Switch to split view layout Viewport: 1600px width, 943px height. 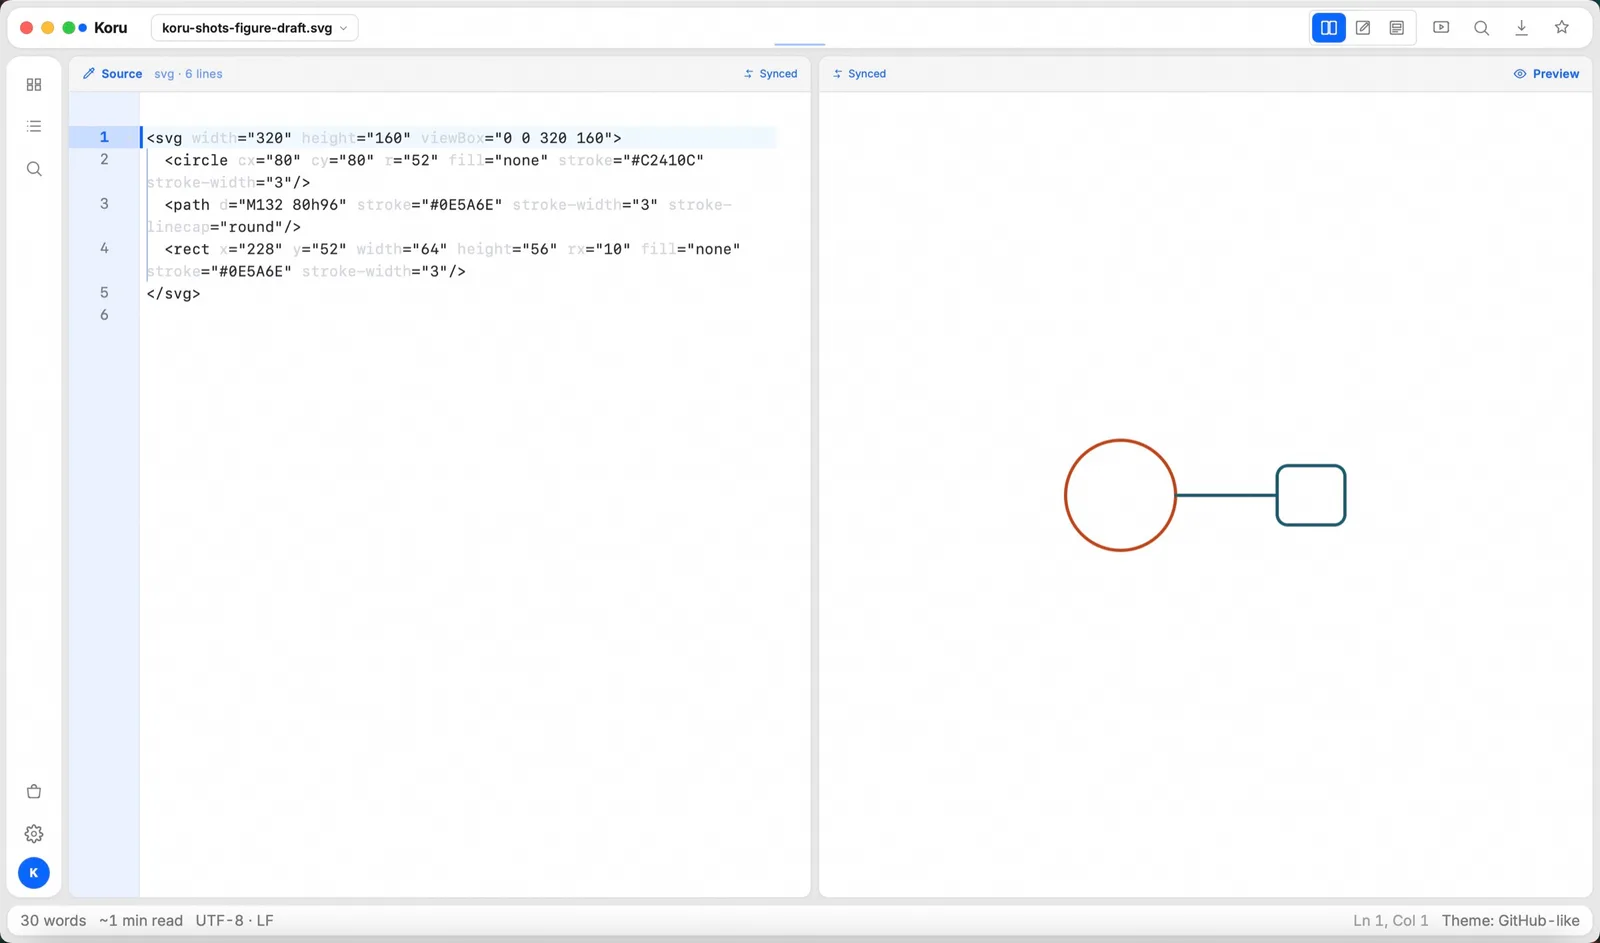coord(1328,28)
